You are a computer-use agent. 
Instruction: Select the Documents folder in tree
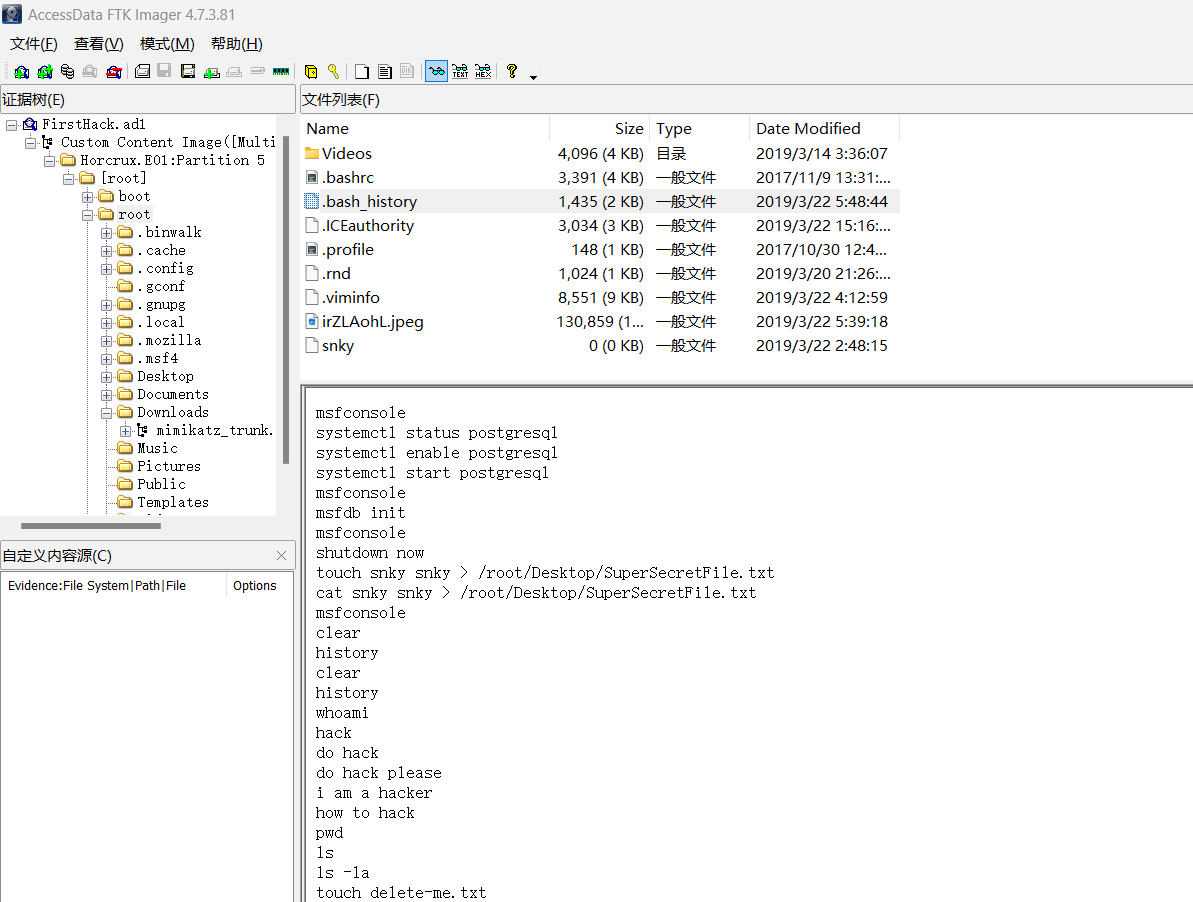click(173, 394)
